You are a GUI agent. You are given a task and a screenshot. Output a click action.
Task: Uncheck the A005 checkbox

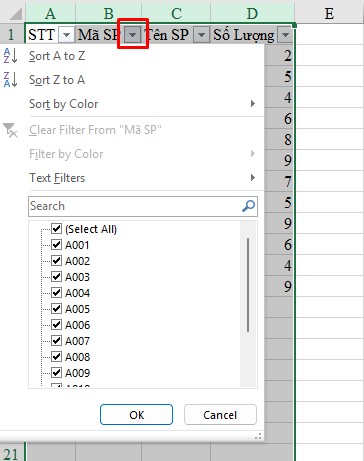pyautogui.click(x=56, y=309)
